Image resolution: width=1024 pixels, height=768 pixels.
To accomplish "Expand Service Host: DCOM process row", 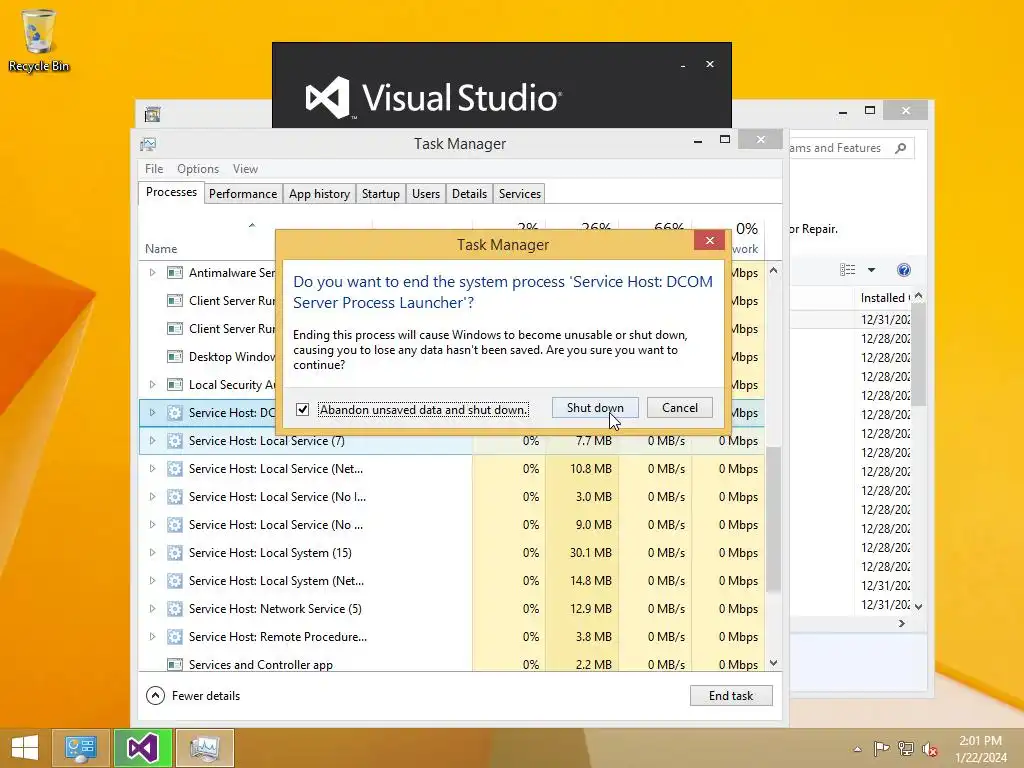I will (x=152, y=413).
